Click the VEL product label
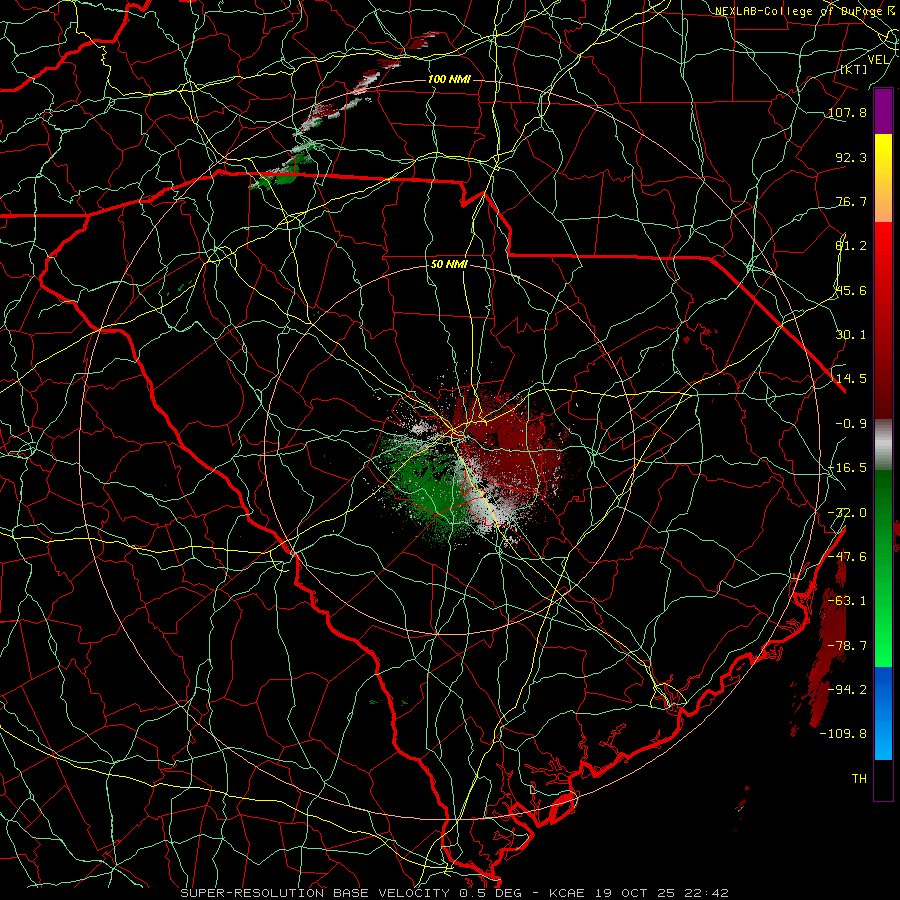This screenshot has width=900, height=900. (x=878, y=60)
